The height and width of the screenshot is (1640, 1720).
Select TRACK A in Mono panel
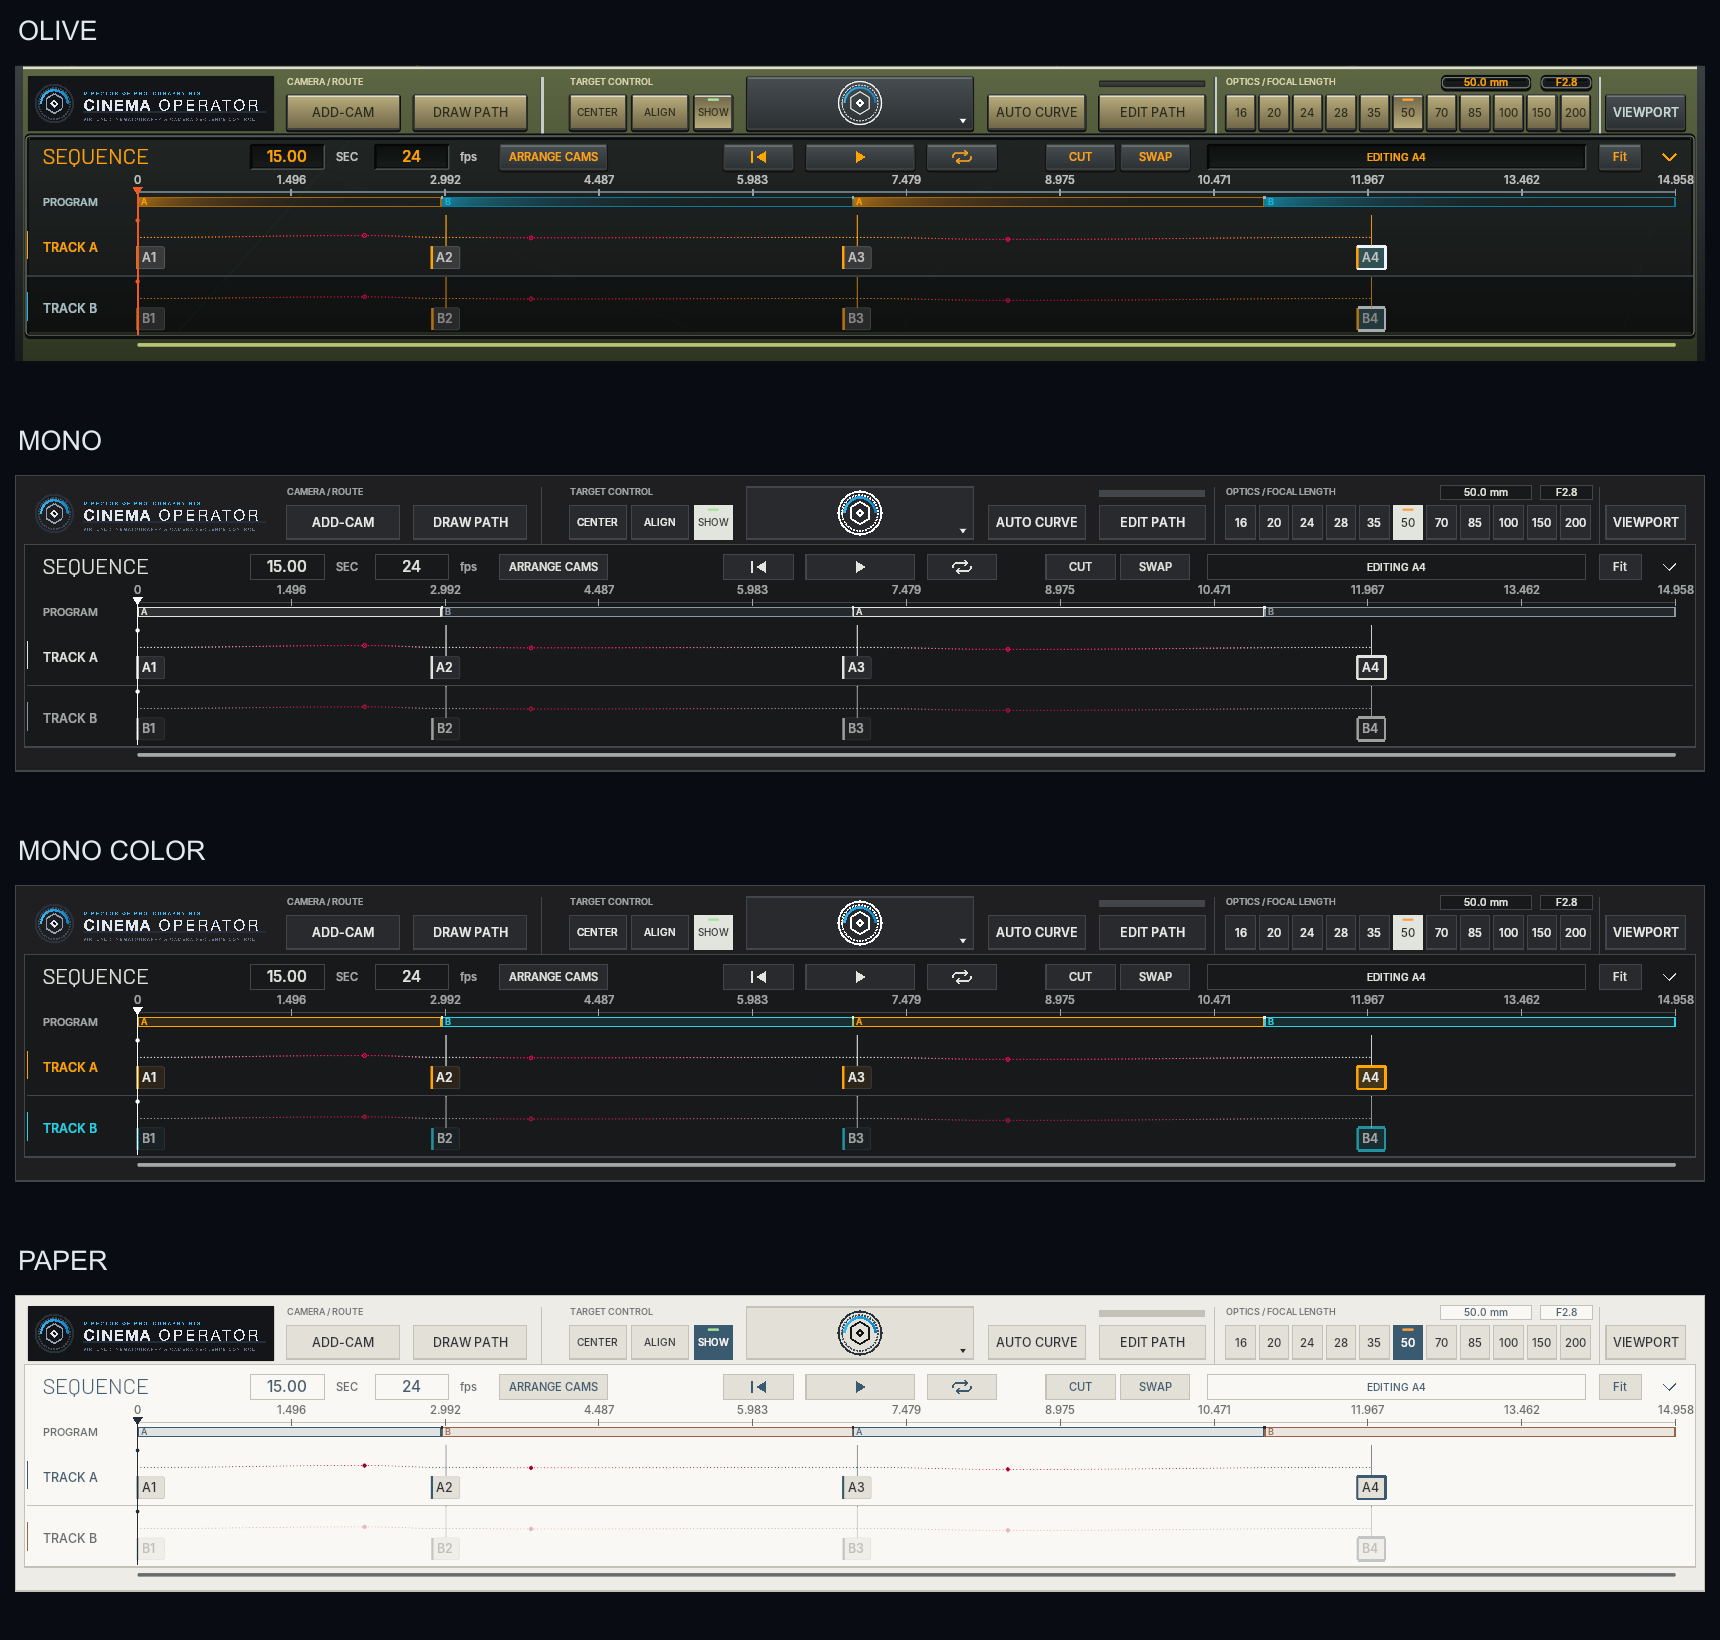pyautogui.click(x=70, y=657)
